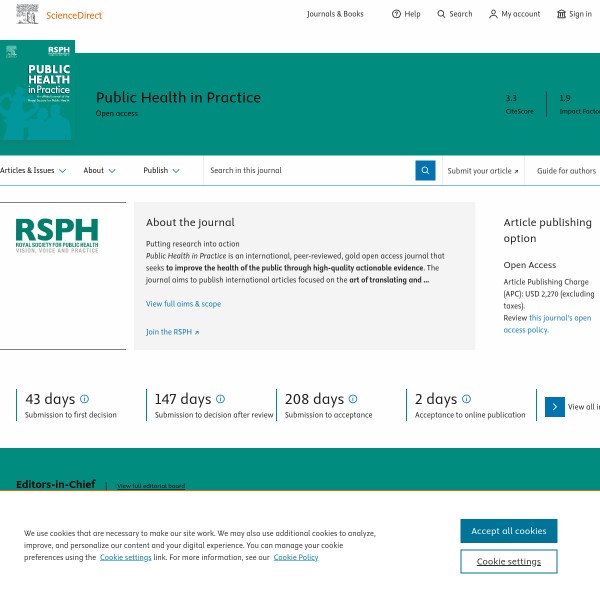Click info icon next to 43 days

point(84,399)
